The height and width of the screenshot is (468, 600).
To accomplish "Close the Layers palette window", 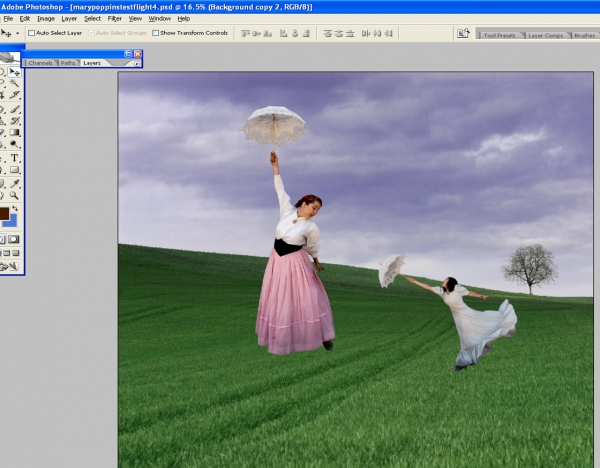I will tap(138, 54).
